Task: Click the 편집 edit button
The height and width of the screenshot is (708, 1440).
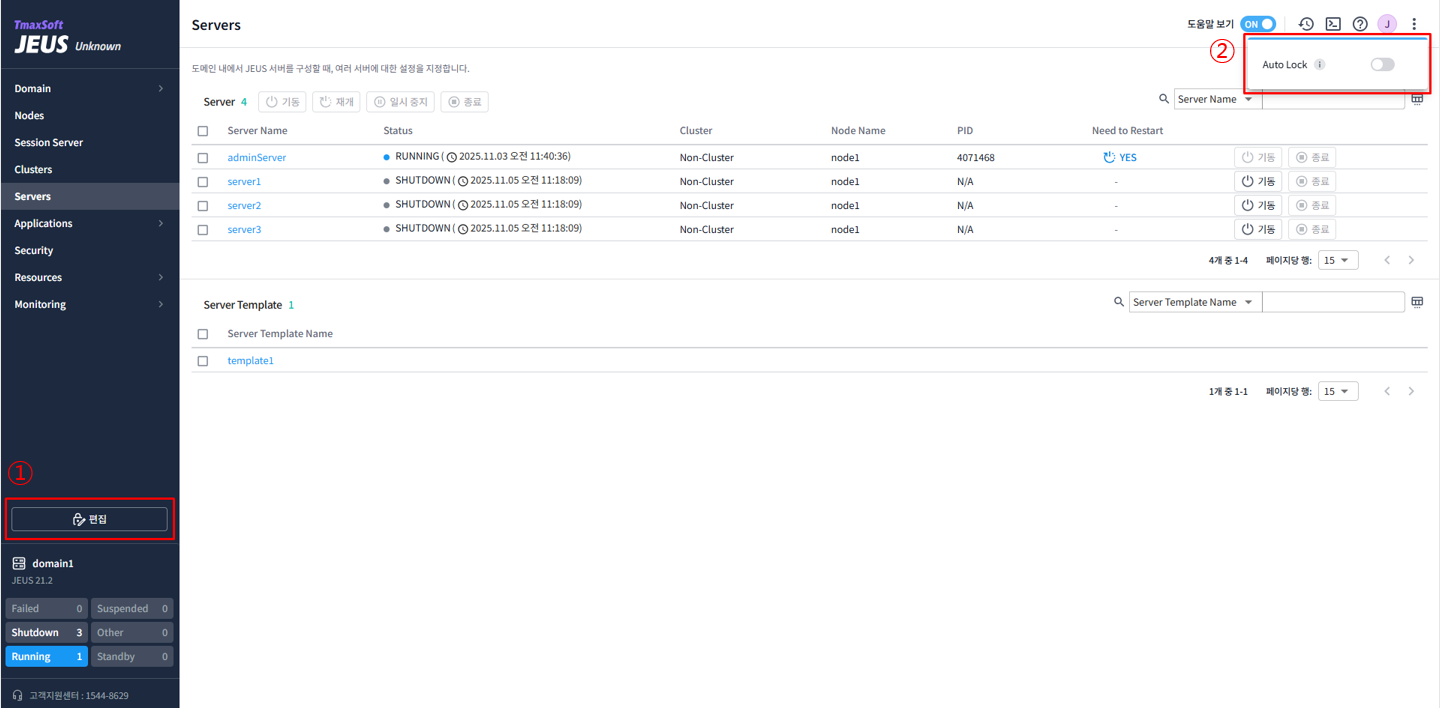Action: coord(89,518)
